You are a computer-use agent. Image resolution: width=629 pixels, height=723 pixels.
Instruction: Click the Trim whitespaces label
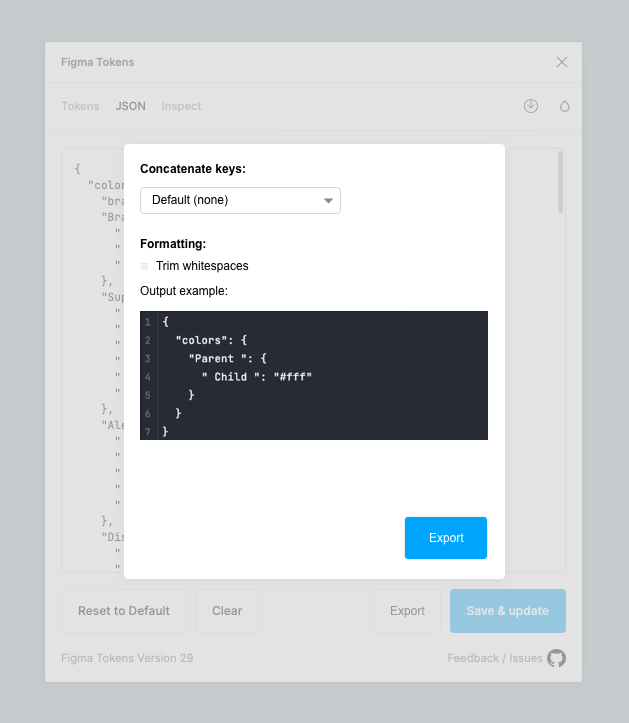(202, 266)
